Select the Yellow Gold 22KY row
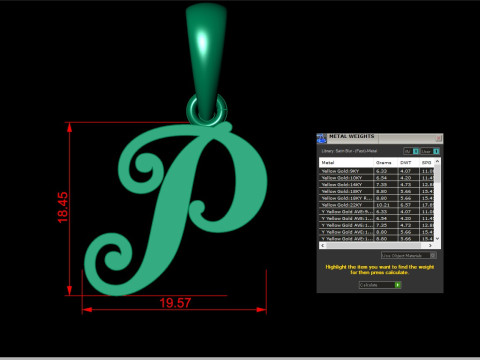 [x=377, y=205]
